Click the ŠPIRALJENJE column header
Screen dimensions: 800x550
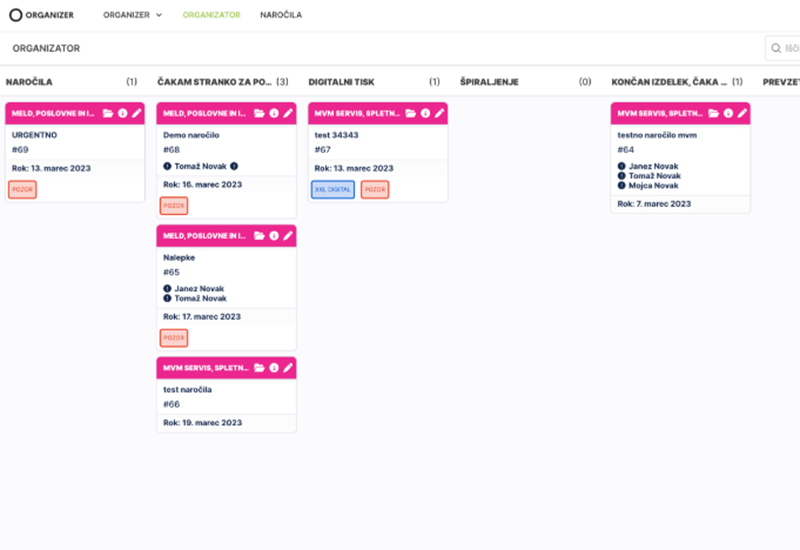494,81
